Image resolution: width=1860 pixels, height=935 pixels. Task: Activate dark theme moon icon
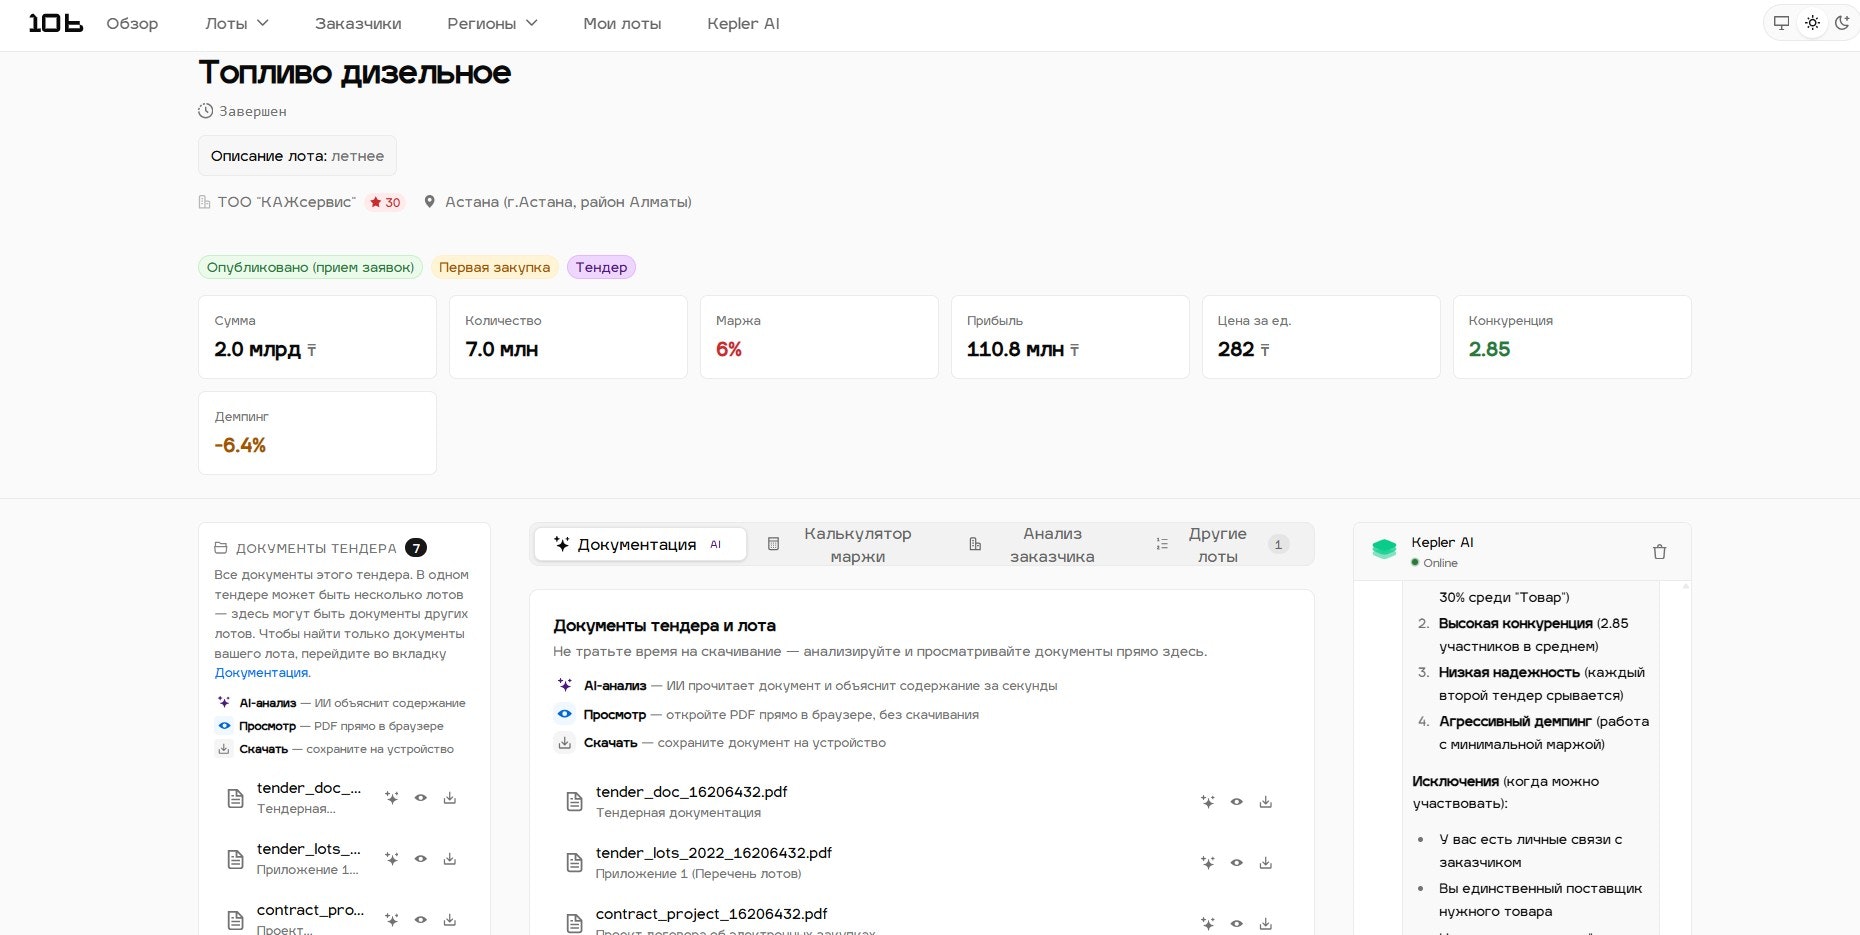tap(1842, 23)
